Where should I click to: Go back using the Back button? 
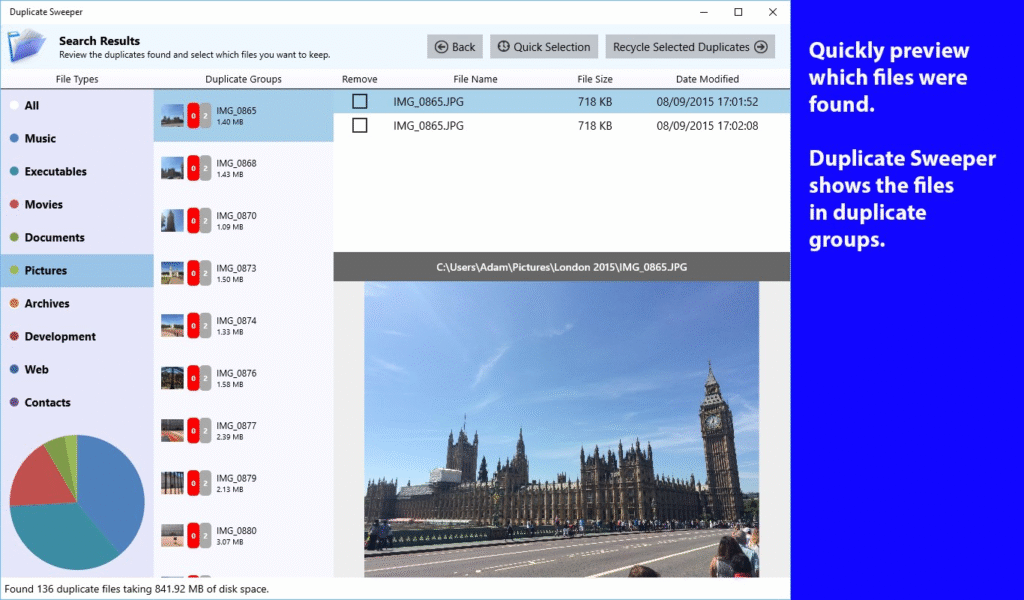[455, 47]
